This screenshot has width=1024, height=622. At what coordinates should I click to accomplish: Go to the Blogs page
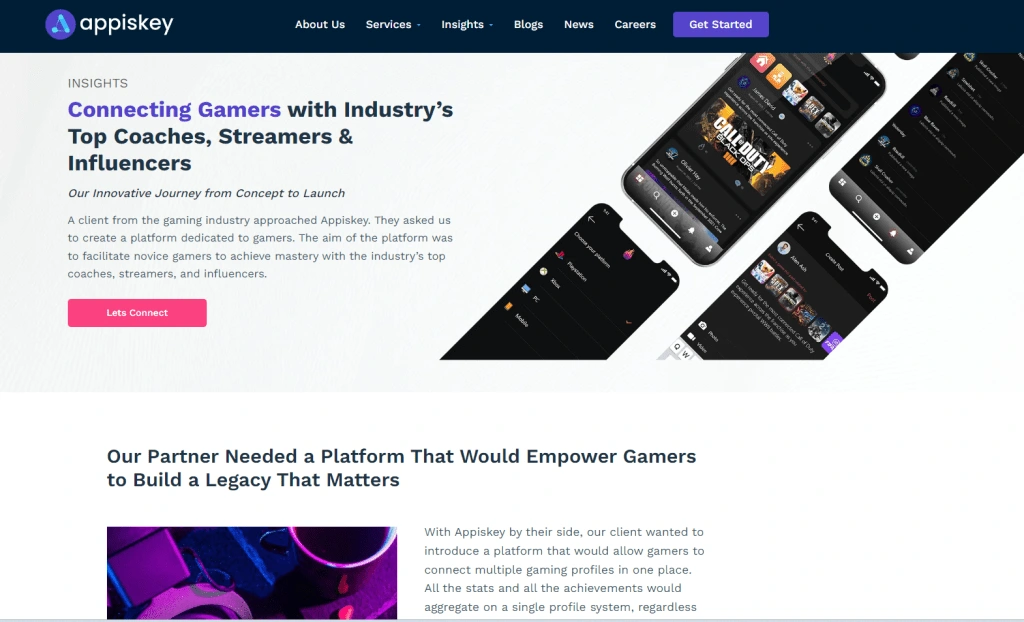click(528, 24)
